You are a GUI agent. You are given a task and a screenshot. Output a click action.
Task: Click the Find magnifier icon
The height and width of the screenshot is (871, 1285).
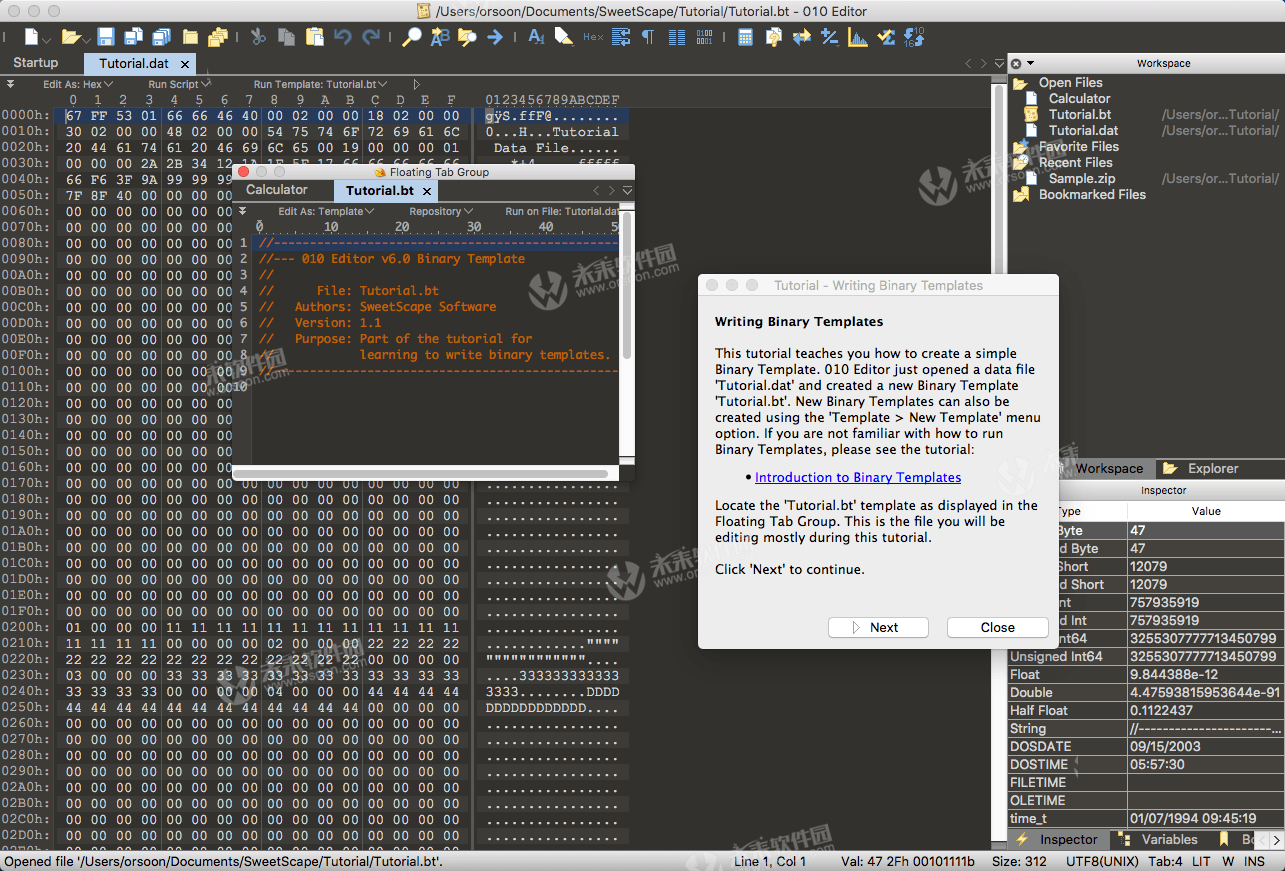click(411, 37)
